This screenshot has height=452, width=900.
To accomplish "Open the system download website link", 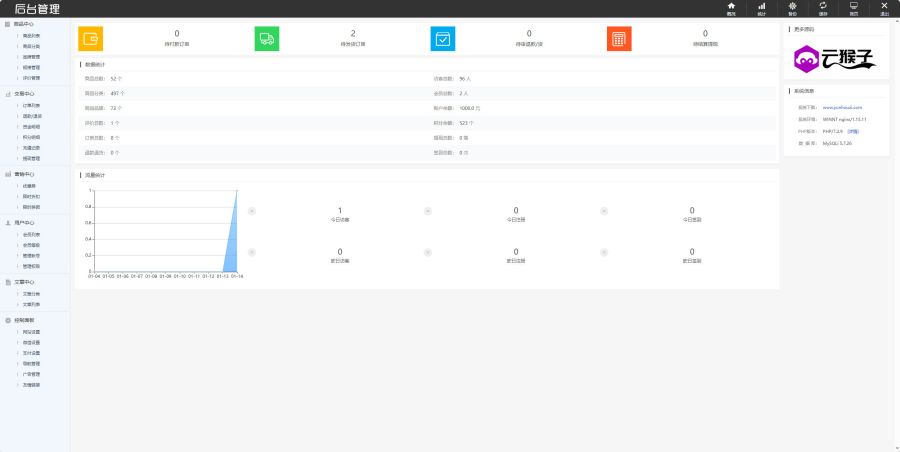I will coord(842,106).
